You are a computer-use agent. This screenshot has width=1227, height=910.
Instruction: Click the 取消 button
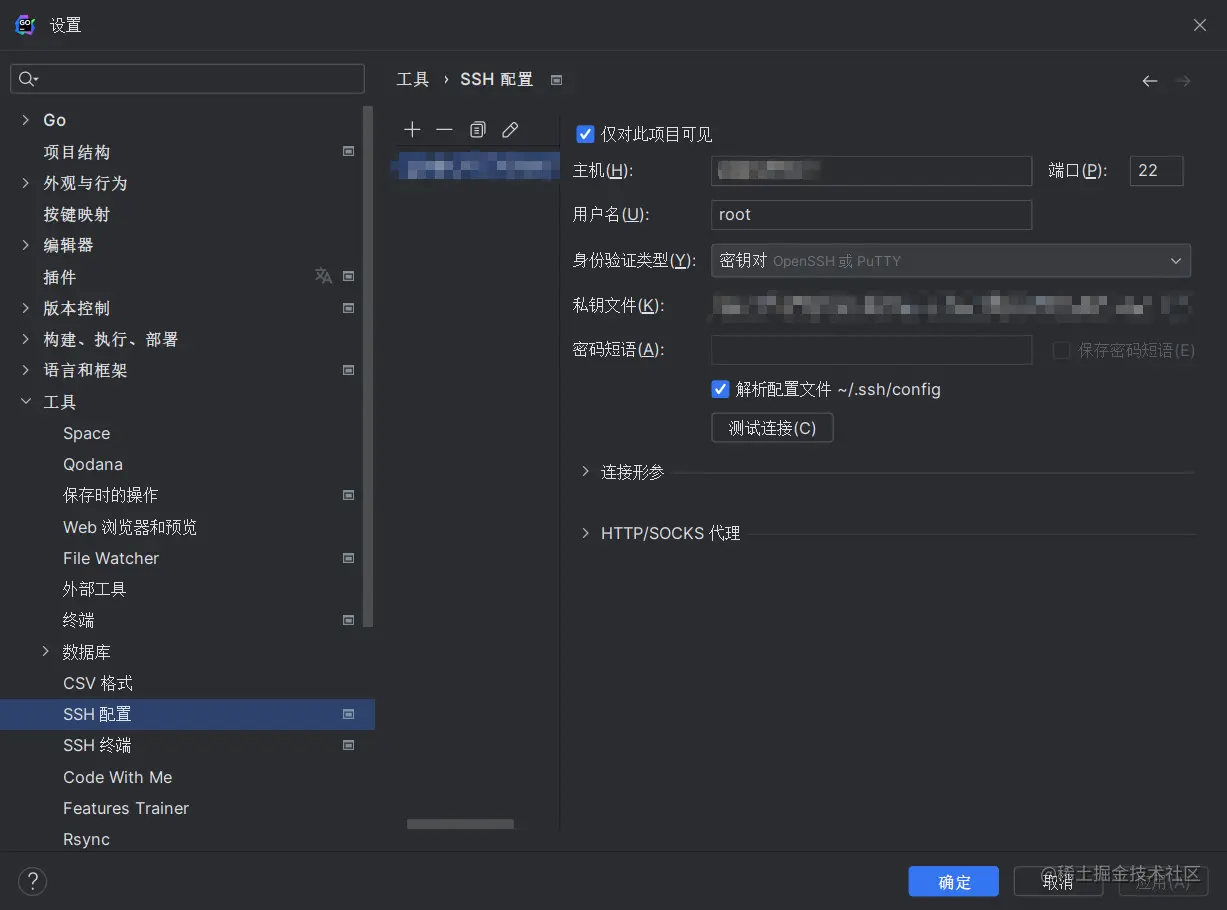click(x=1059, y=881)
